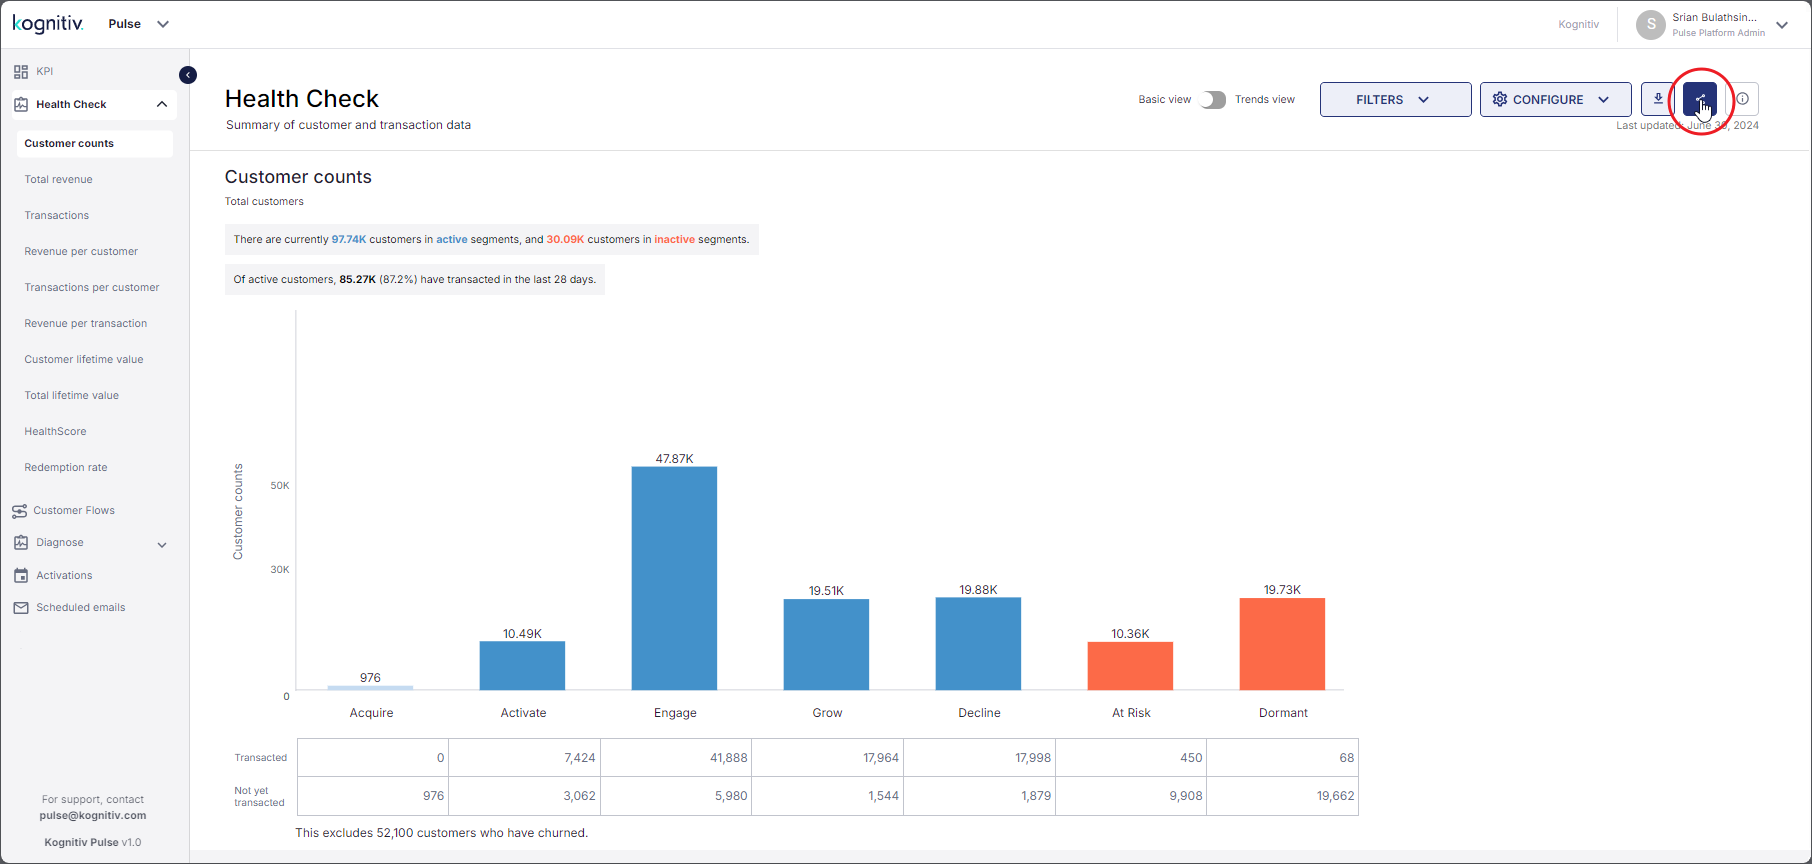Click the Engage bar showing 47.87K

[674, 578]
